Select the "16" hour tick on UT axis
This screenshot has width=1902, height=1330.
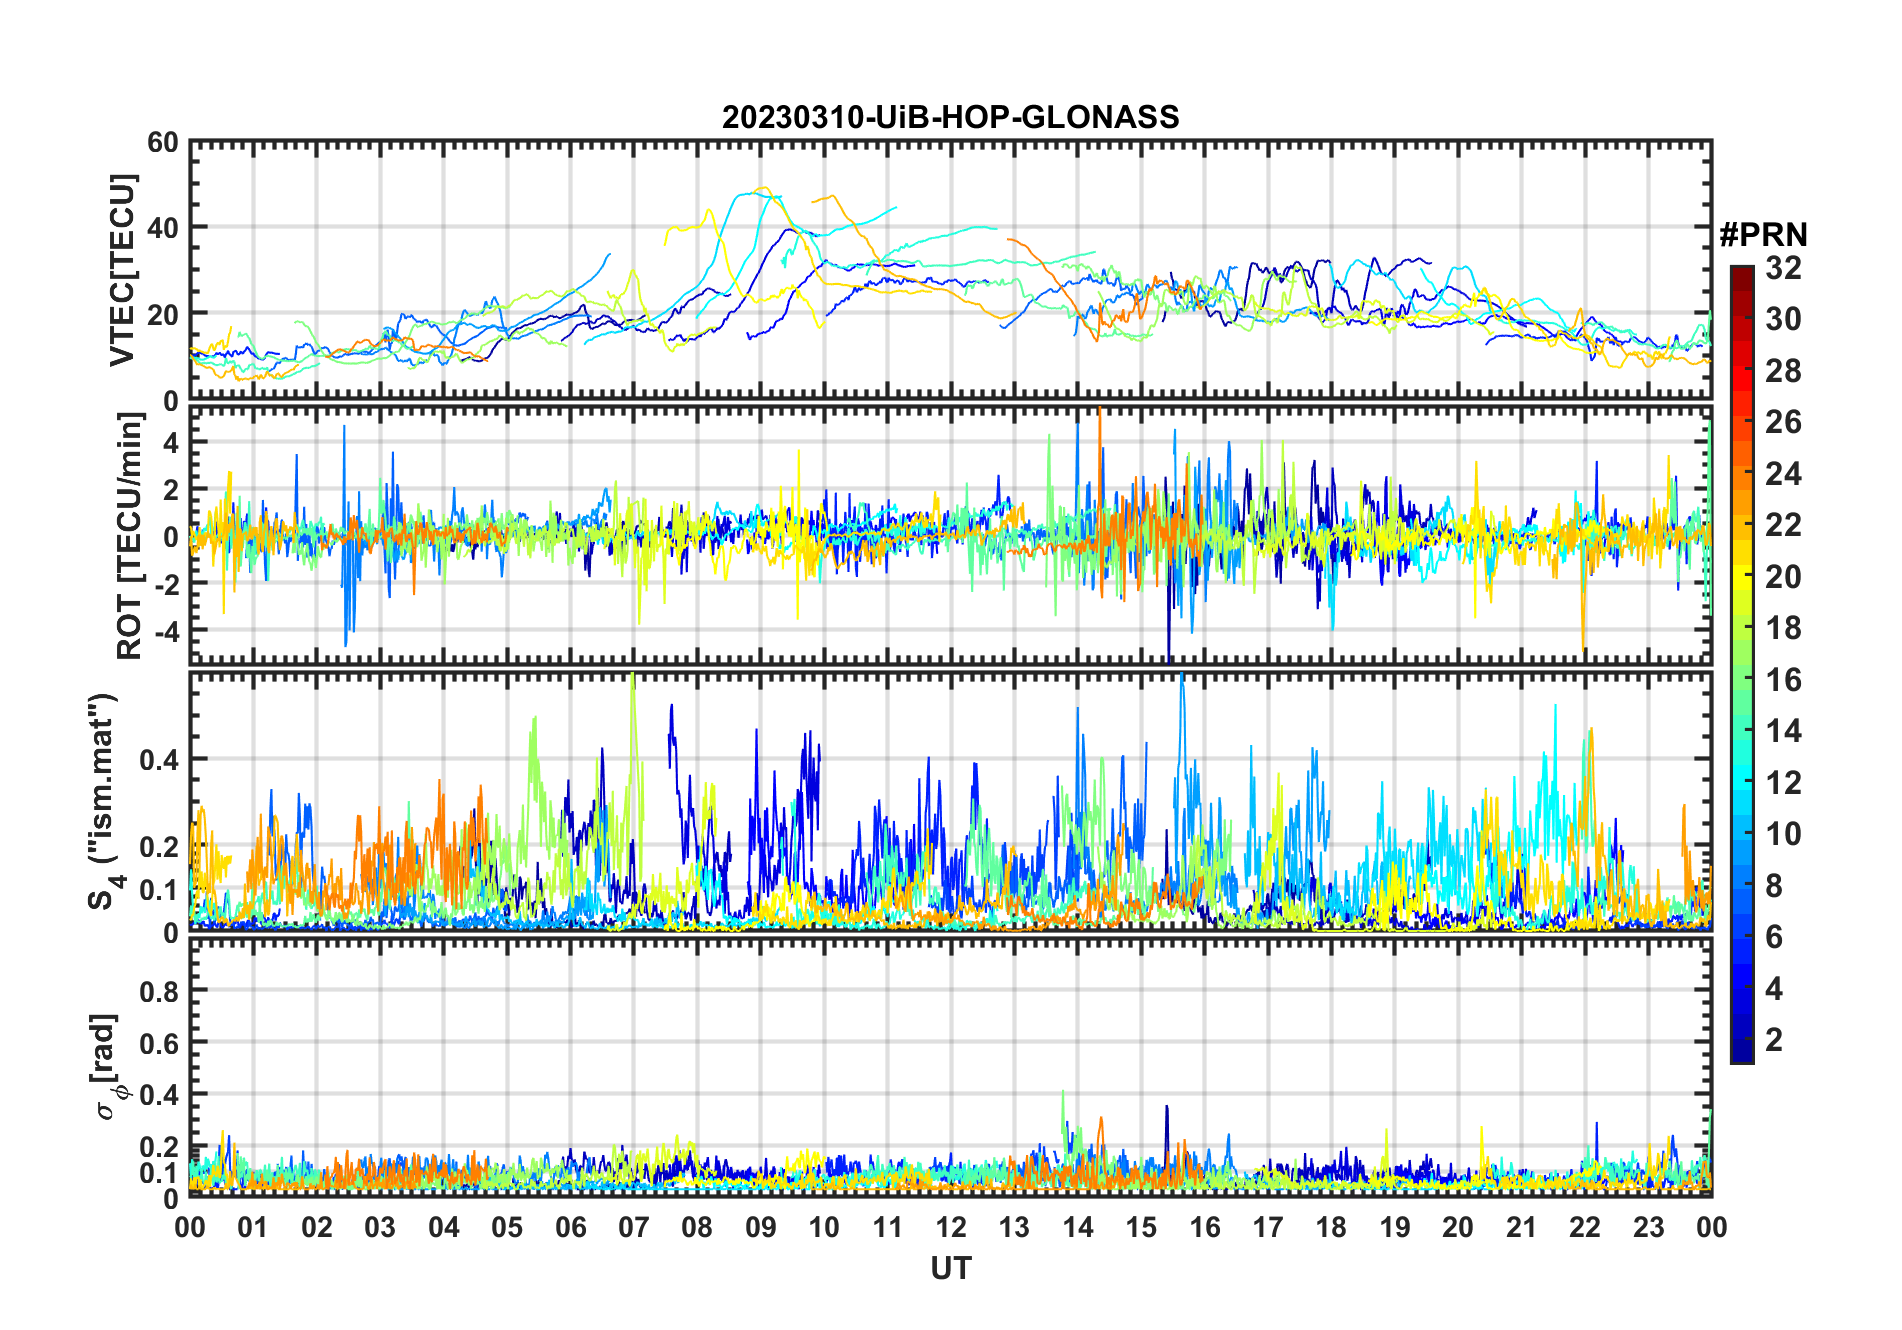coord(1204,1227)
